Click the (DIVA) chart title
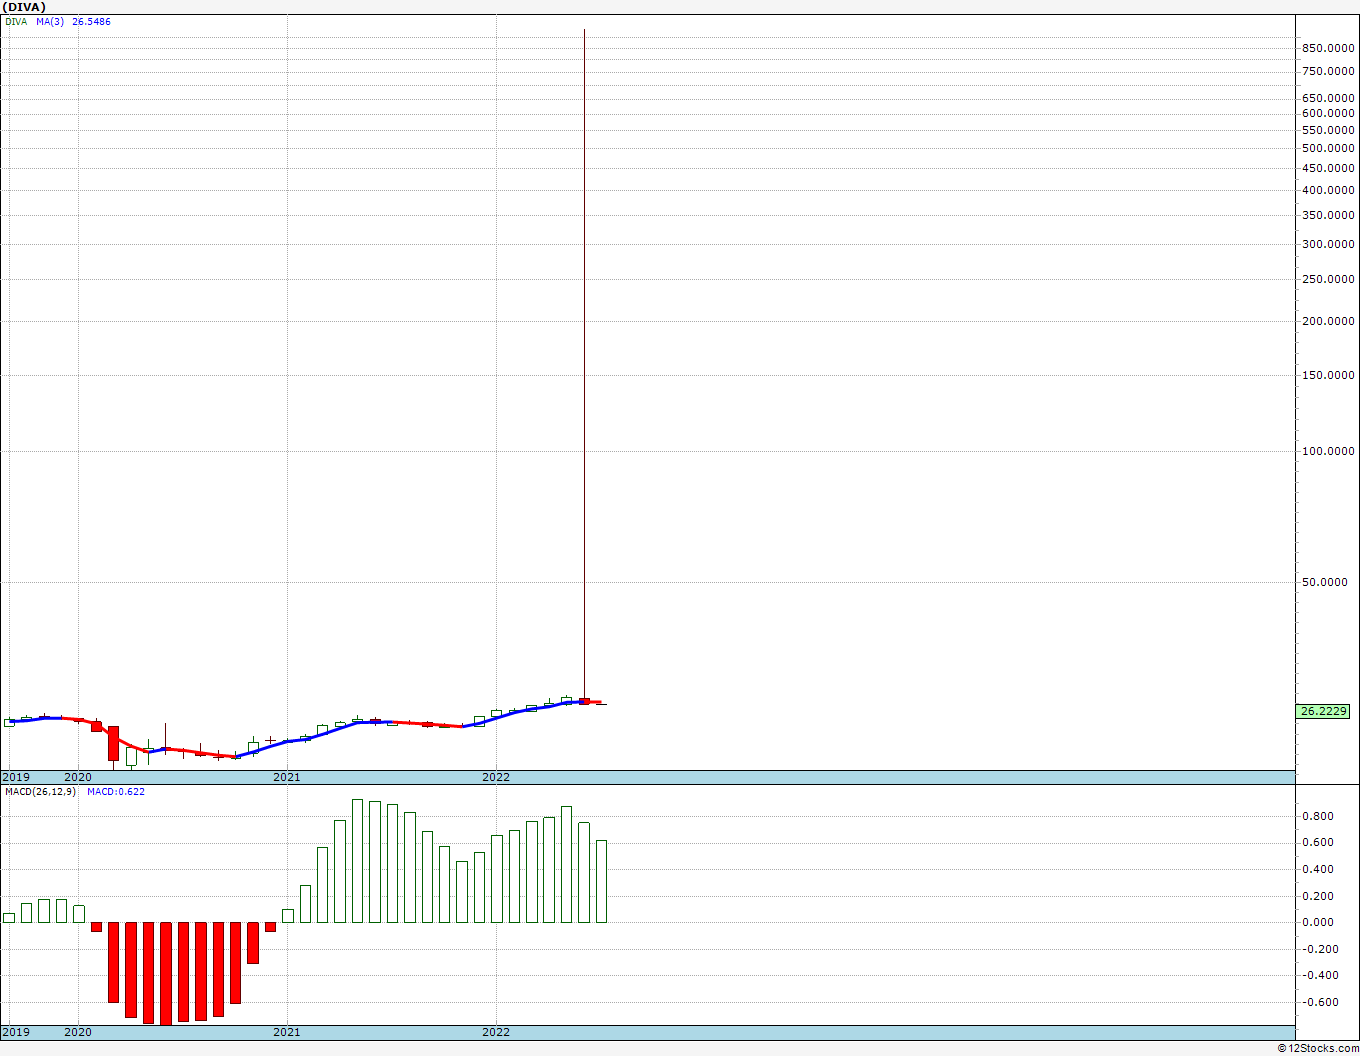This screenshot has width=1360, height=1056. (24, 7)
